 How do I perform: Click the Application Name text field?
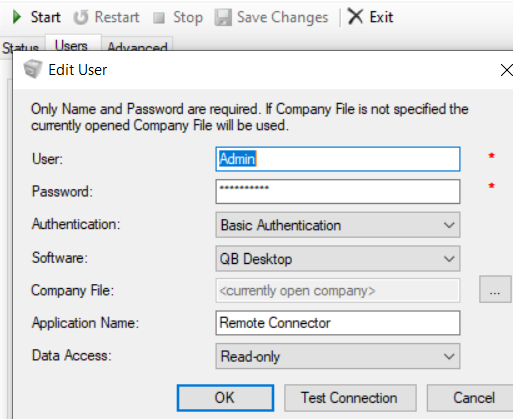coord(338,323)
